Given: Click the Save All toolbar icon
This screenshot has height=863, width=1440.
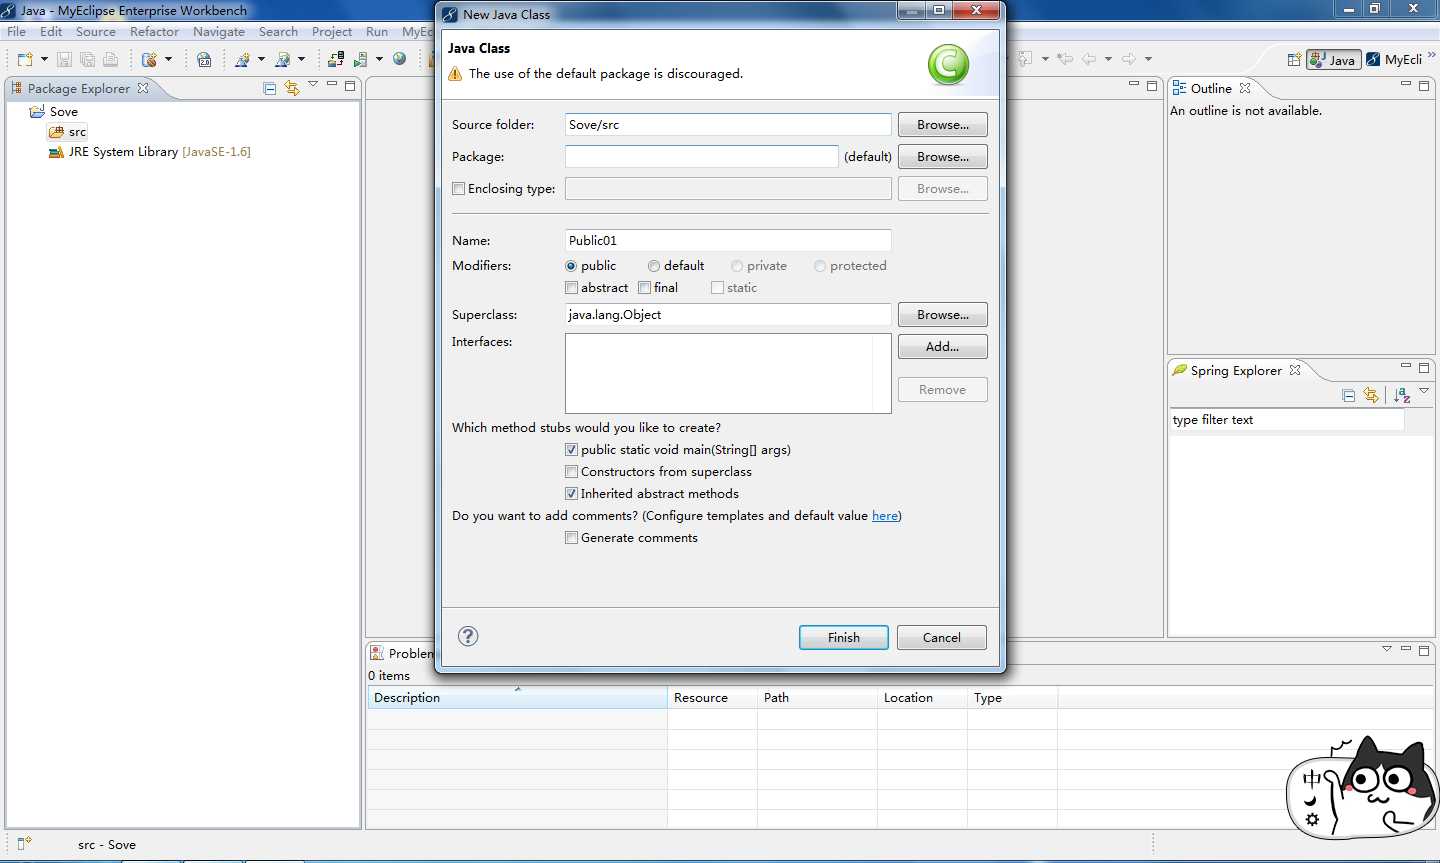Looking at the screenshot, I should pyautogui.click(x=87, y=59).
